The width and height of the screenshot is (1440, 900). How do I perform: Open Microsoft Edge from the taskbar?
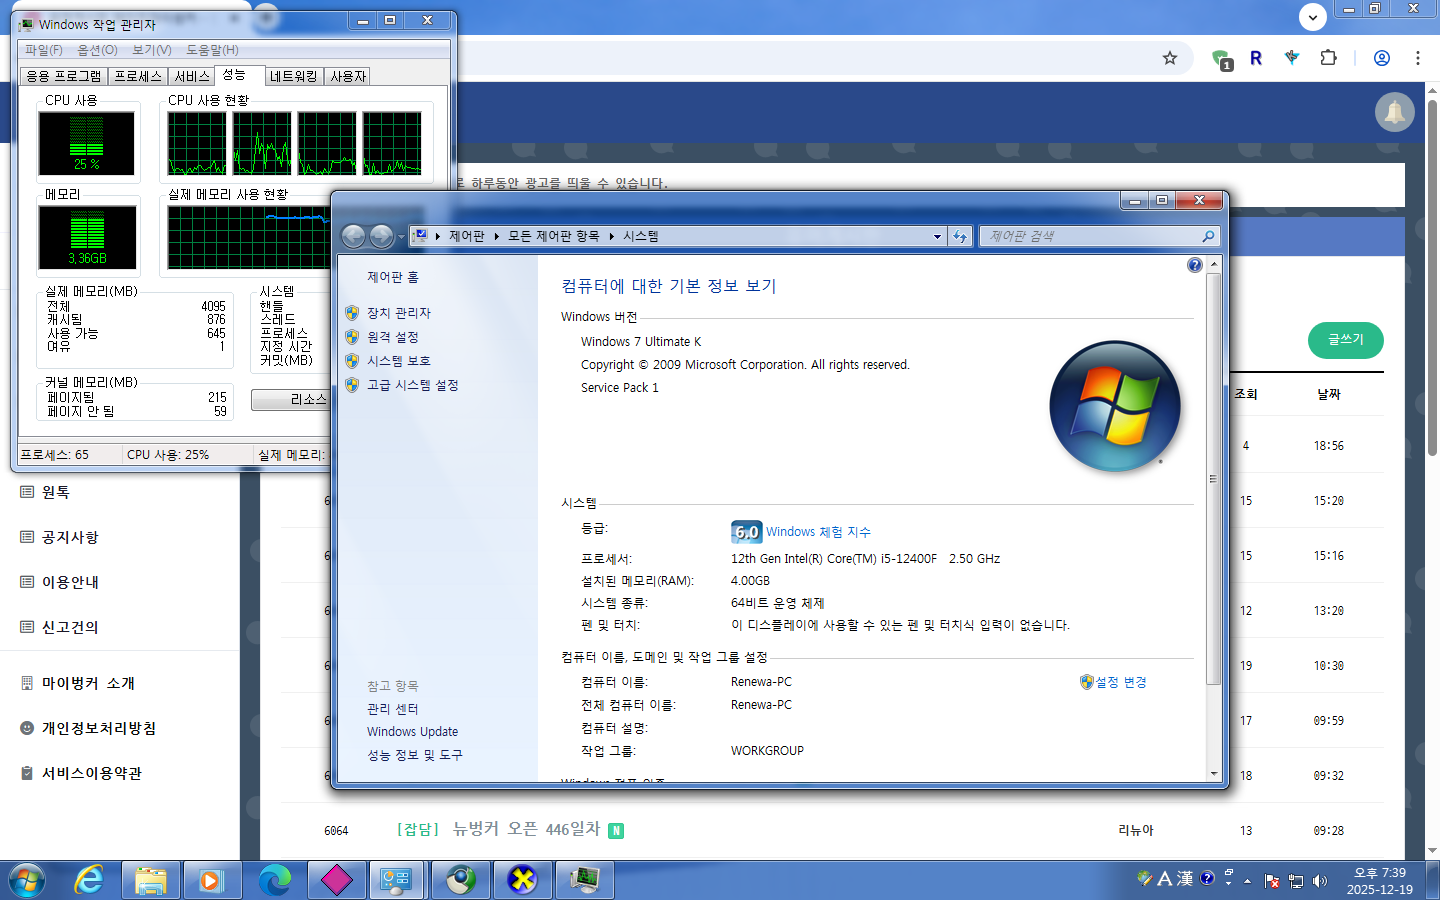[274, 880]
